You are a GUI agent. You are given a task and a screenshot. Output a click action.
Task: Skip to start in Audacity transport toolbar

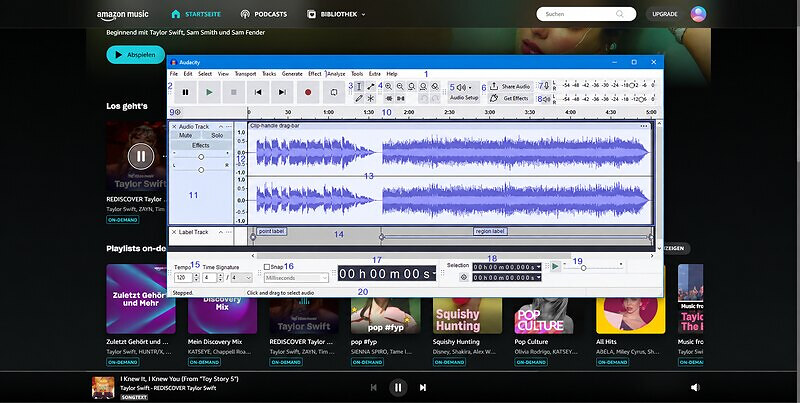pyautogui.click(x=258, y=92)
